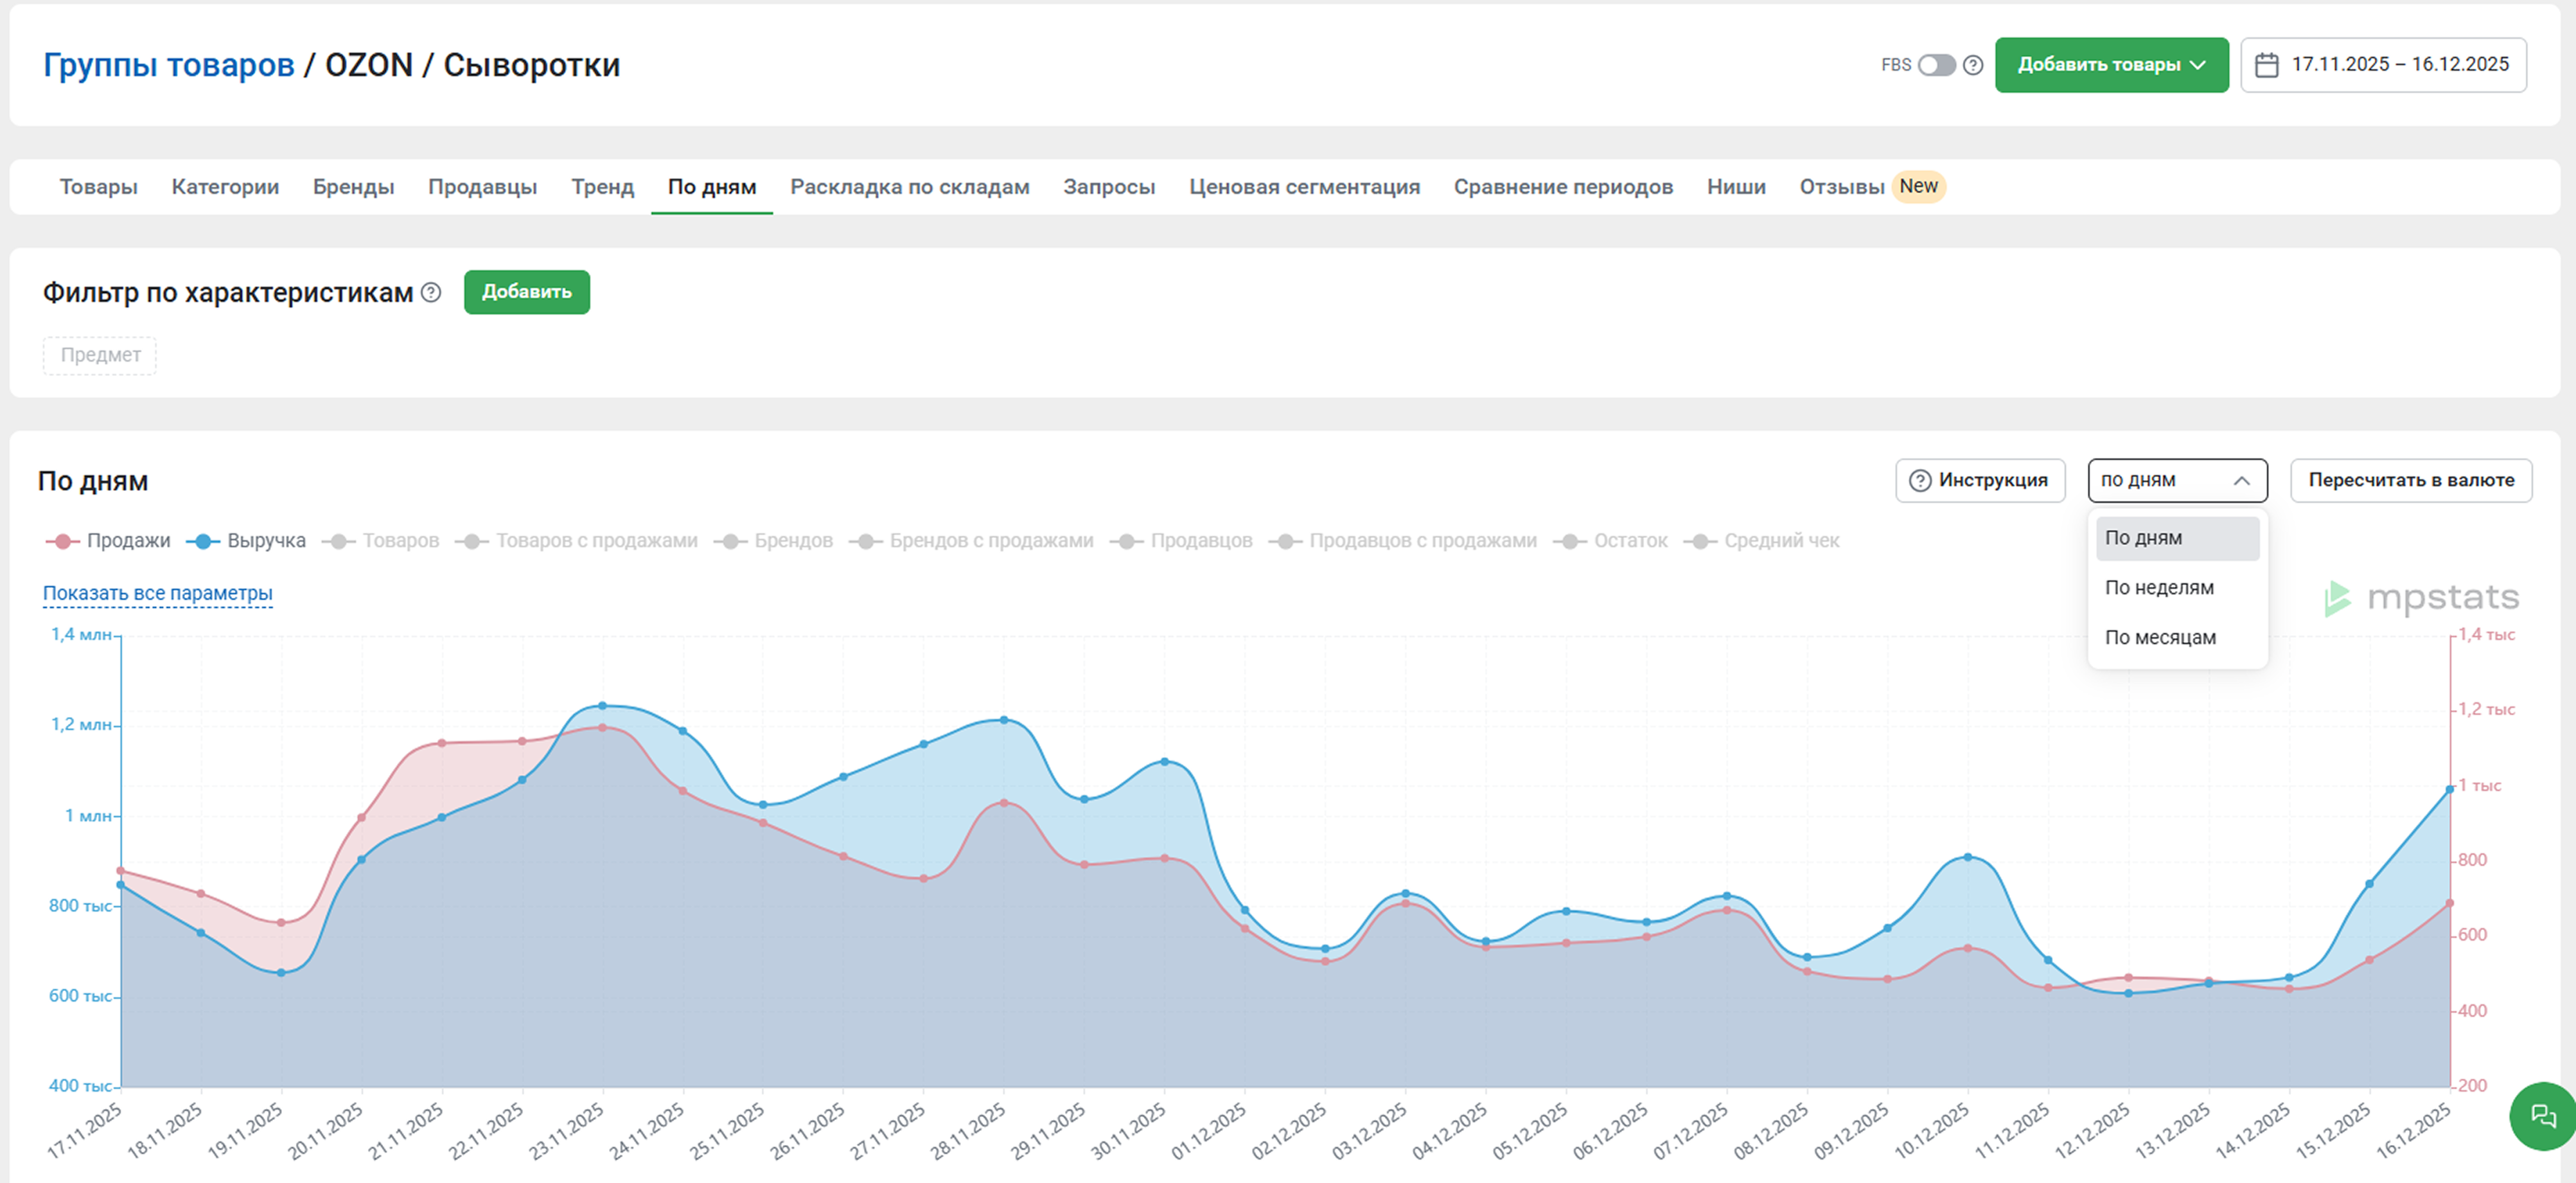Click question icon in Инструкция button
Viewport: 2576px width, 1183px height.
1919,481
